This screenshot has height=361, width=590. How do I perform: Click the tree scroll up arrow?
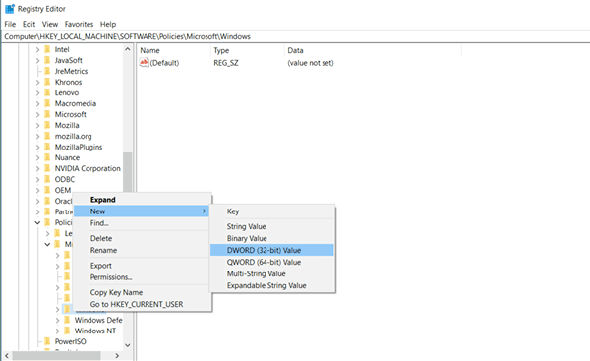(128, 49)
